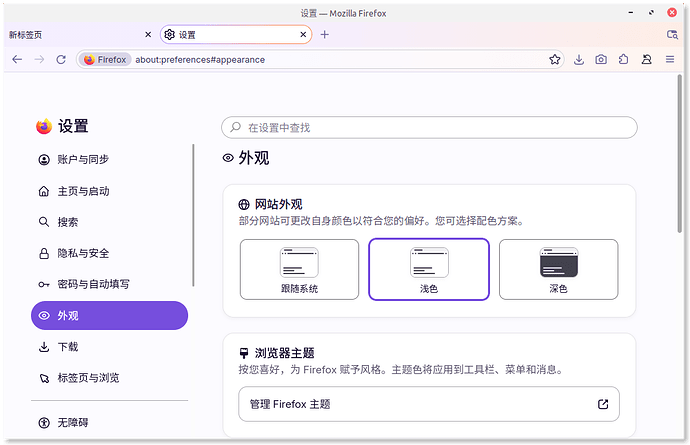Close the Firefox window
The width and height of the screenshot is (690, 445).
tap(672, 13)
